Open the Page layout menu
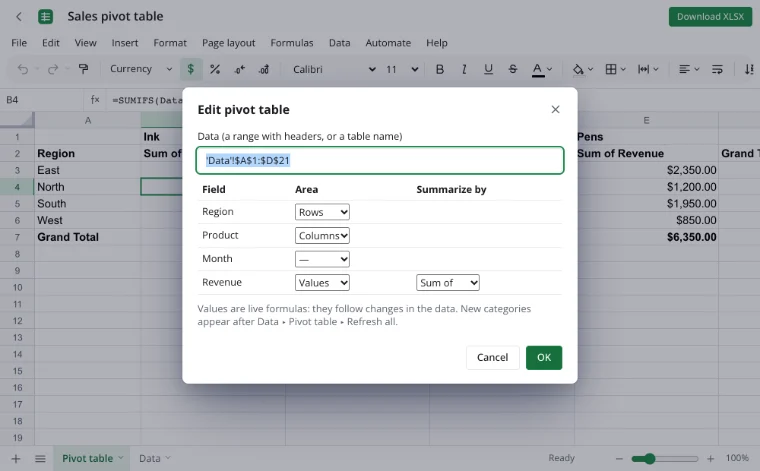 click(x=228, y=43)
